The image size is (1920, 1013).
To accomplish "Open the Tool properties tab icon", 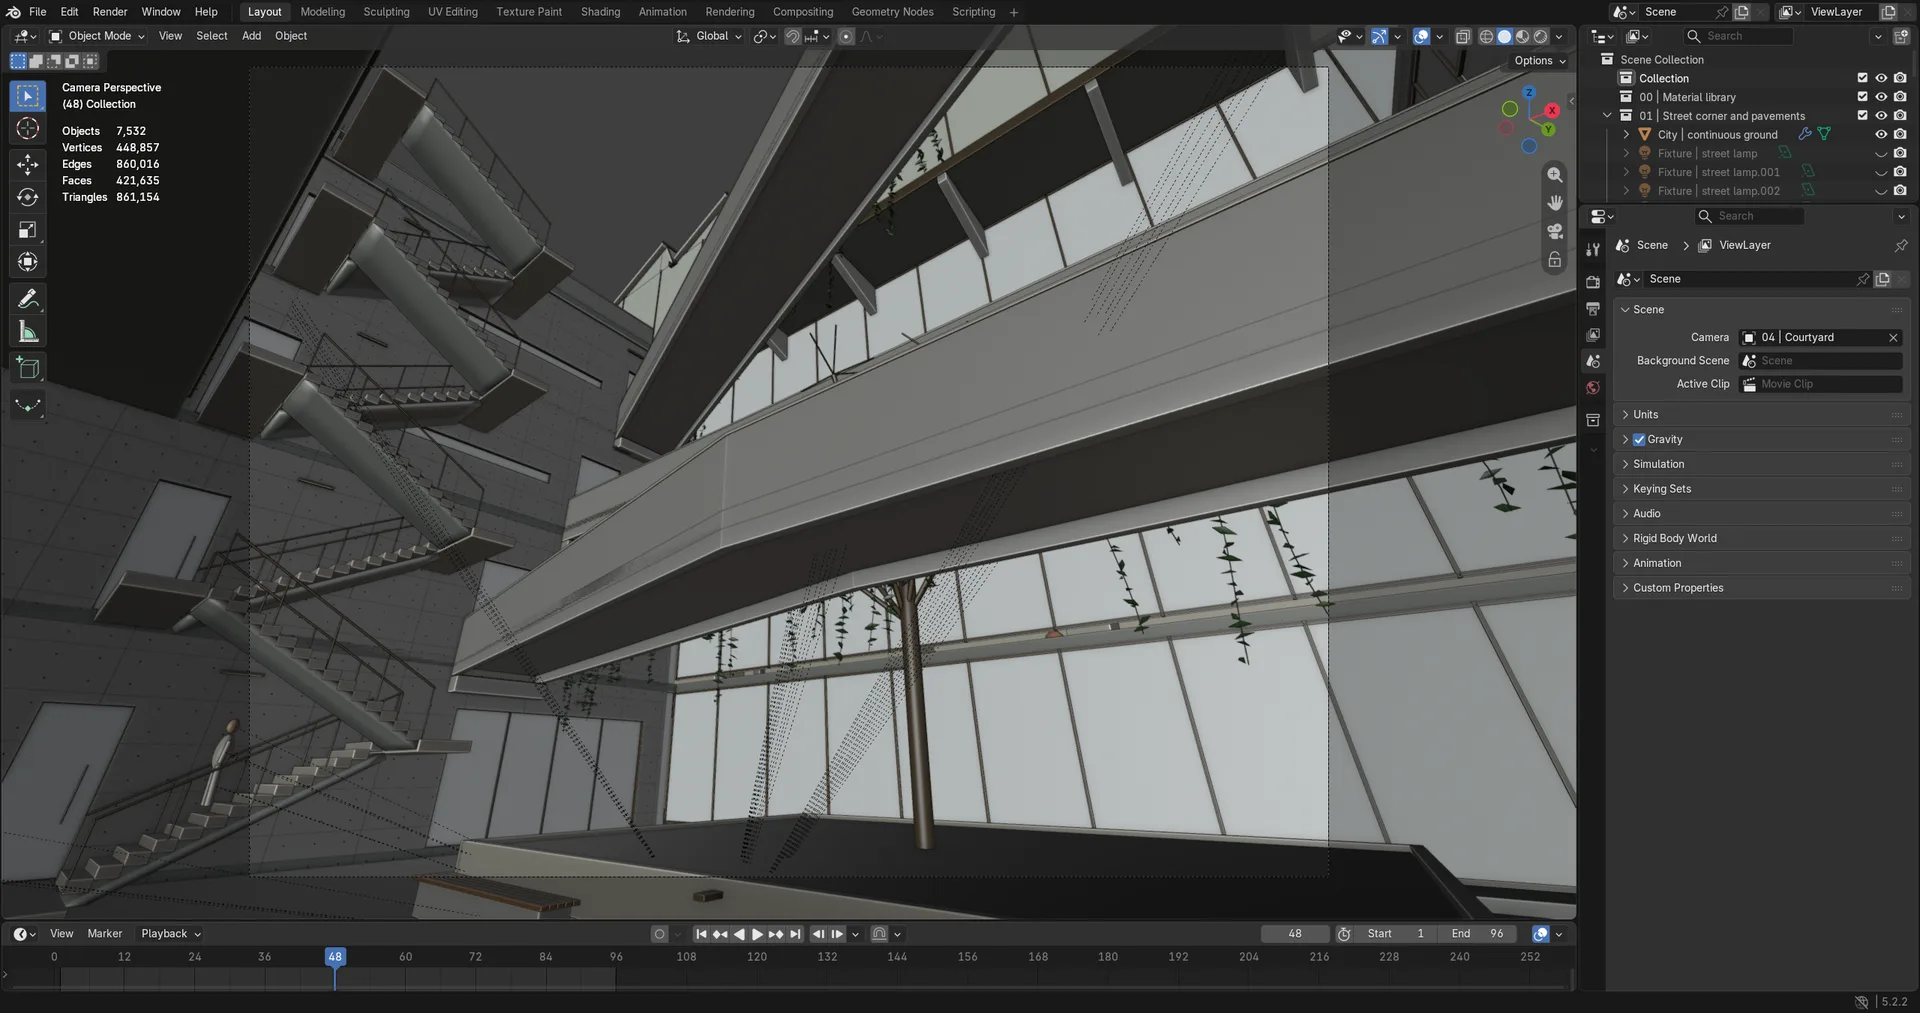I will 1593,250.
